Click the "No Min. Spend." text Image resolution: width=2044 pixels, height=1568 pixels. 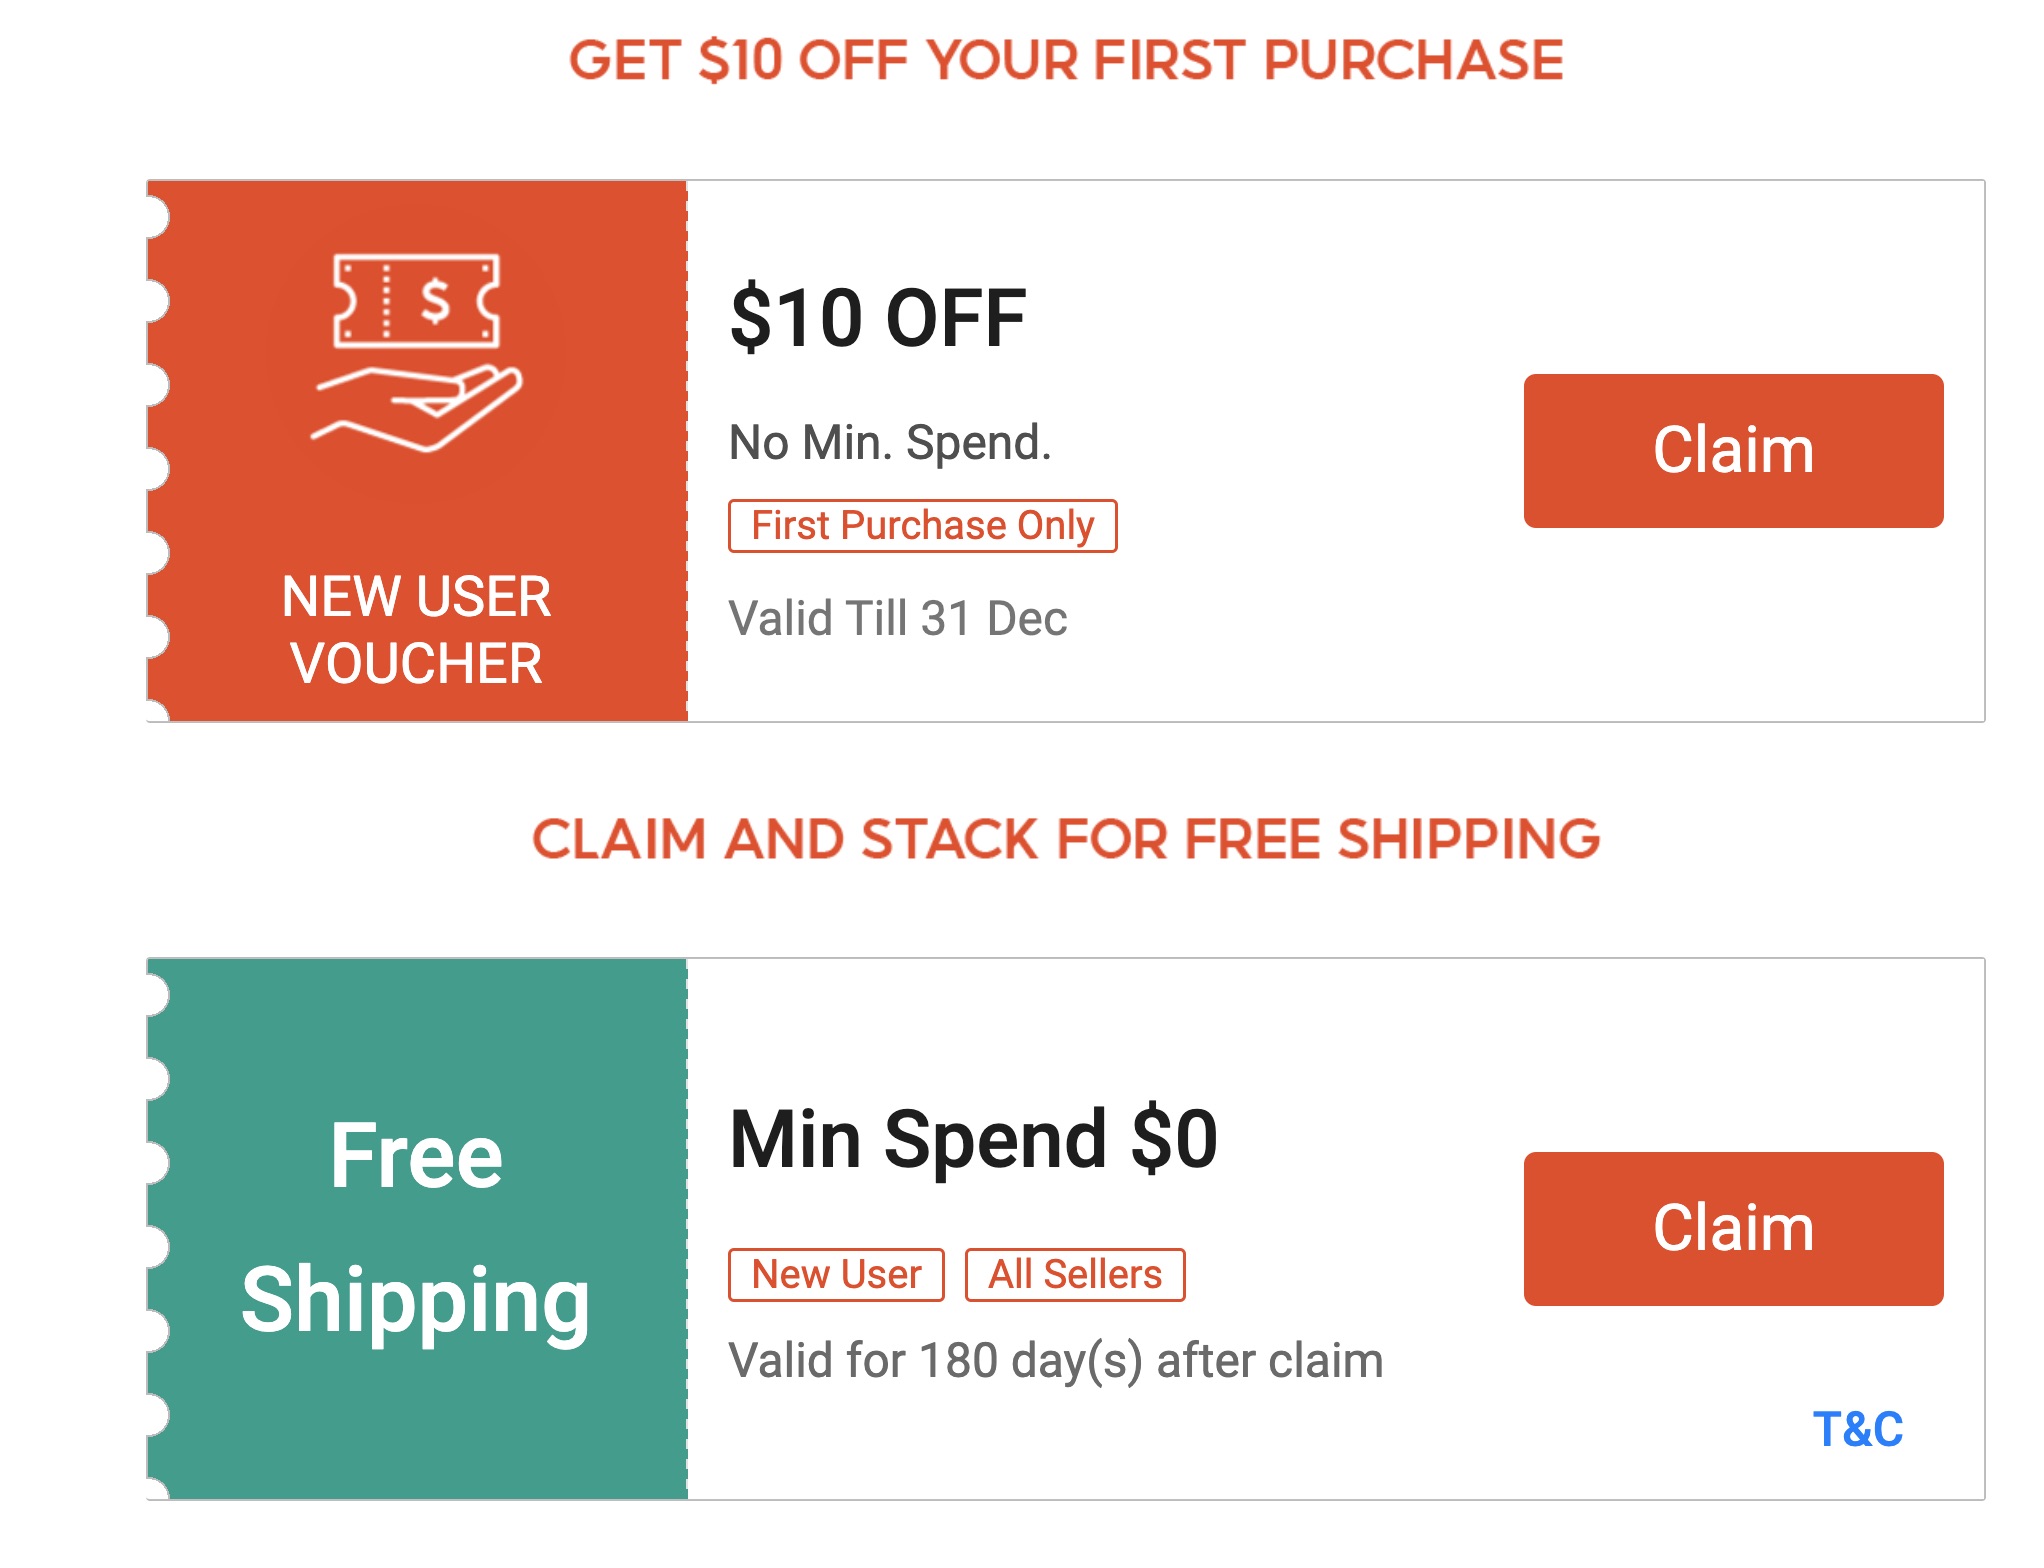point(890,443)
